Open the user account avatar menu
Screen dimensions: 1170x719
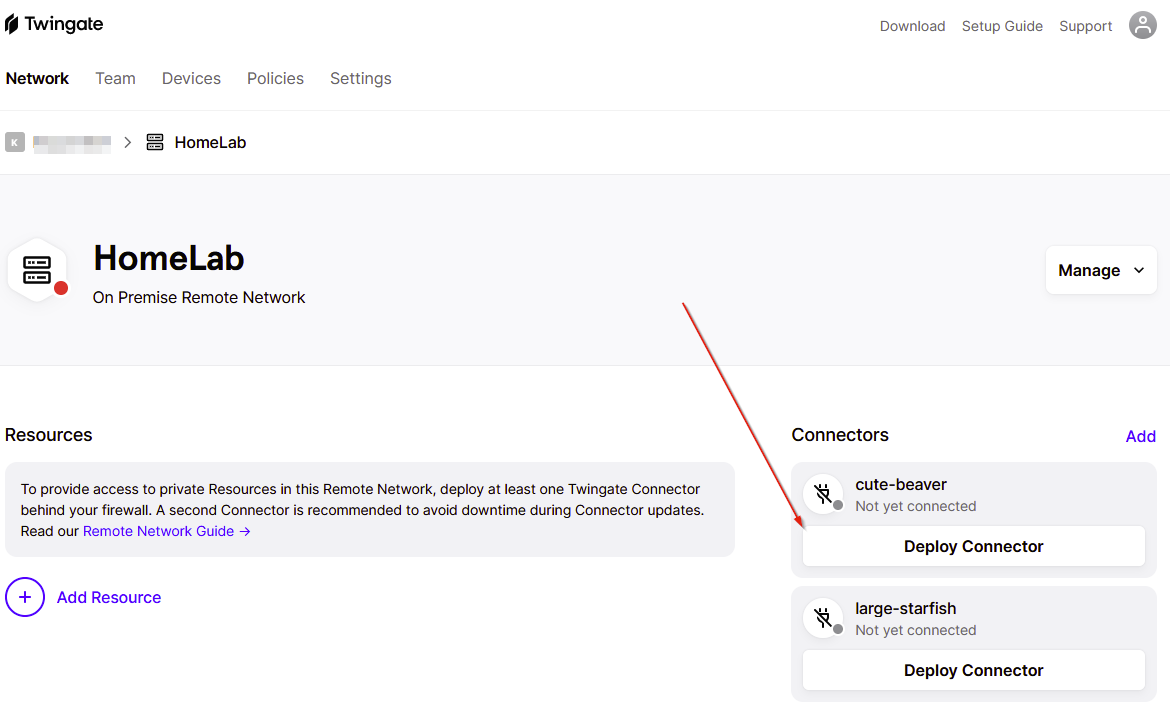pyautogui.click(x=1142, y=25)
